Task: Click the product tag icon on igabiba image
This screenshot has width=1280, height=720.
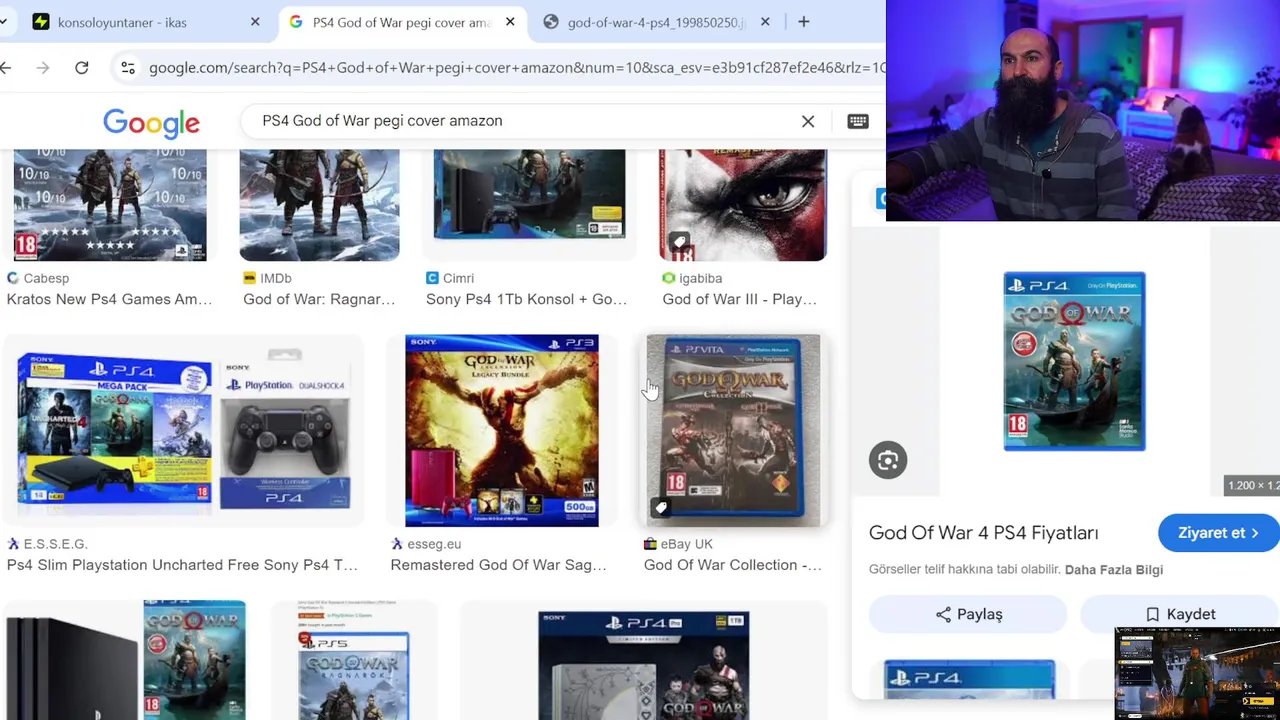Action: click(678, 242)
